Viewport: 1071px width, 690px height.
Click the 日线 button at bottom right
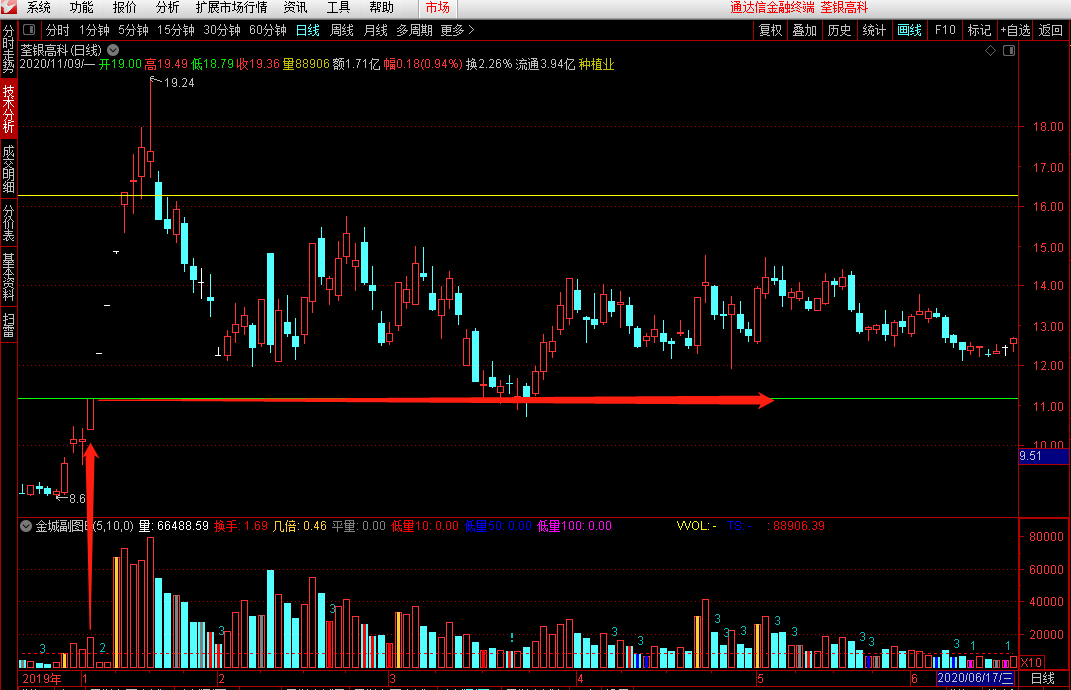pyautogui.click(x=1043, y=678)
